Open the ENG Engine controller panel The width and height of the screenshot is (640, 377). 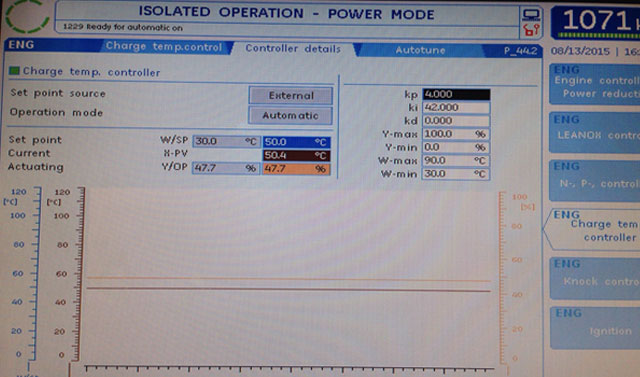595,84
